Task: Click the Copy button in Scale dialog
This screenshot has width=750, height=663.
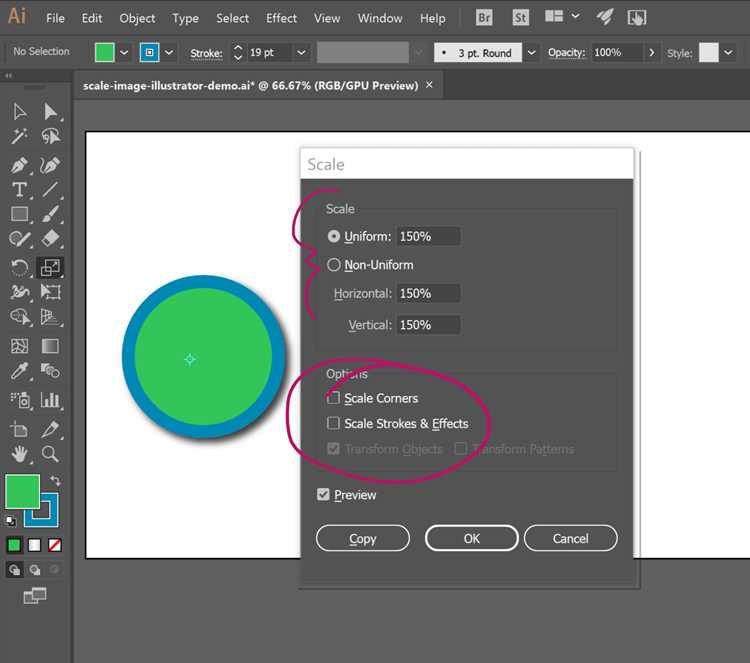Action: 363,538
